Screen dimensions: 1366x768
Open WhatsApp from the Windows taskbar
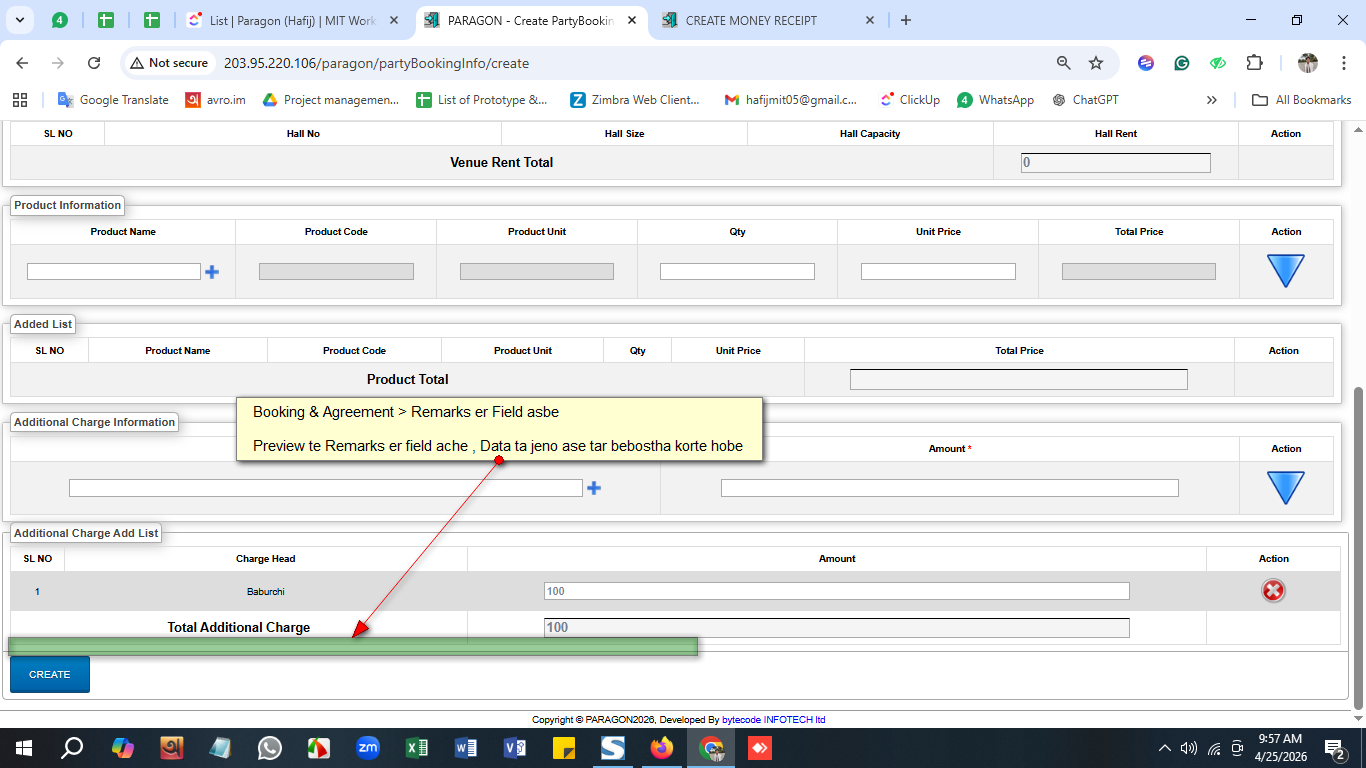click(x=270, y=748)
